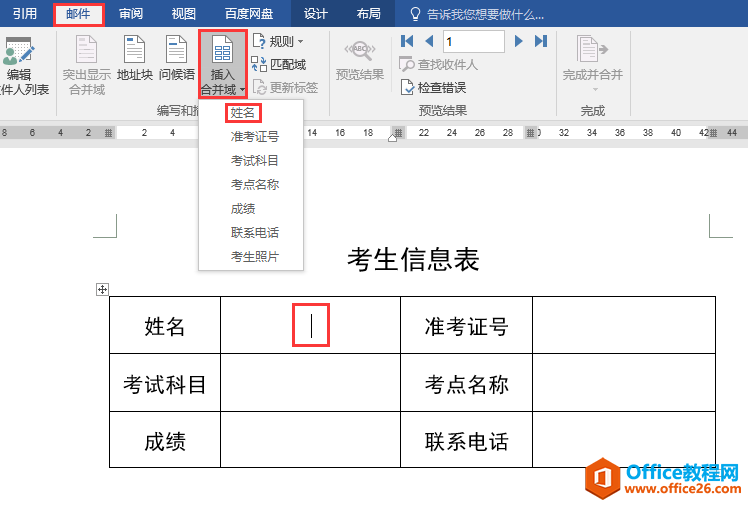Screen dimensions: 748x506
Task: Expand the 完成并合并 dropdown arrow
Action: pos(595,90)
